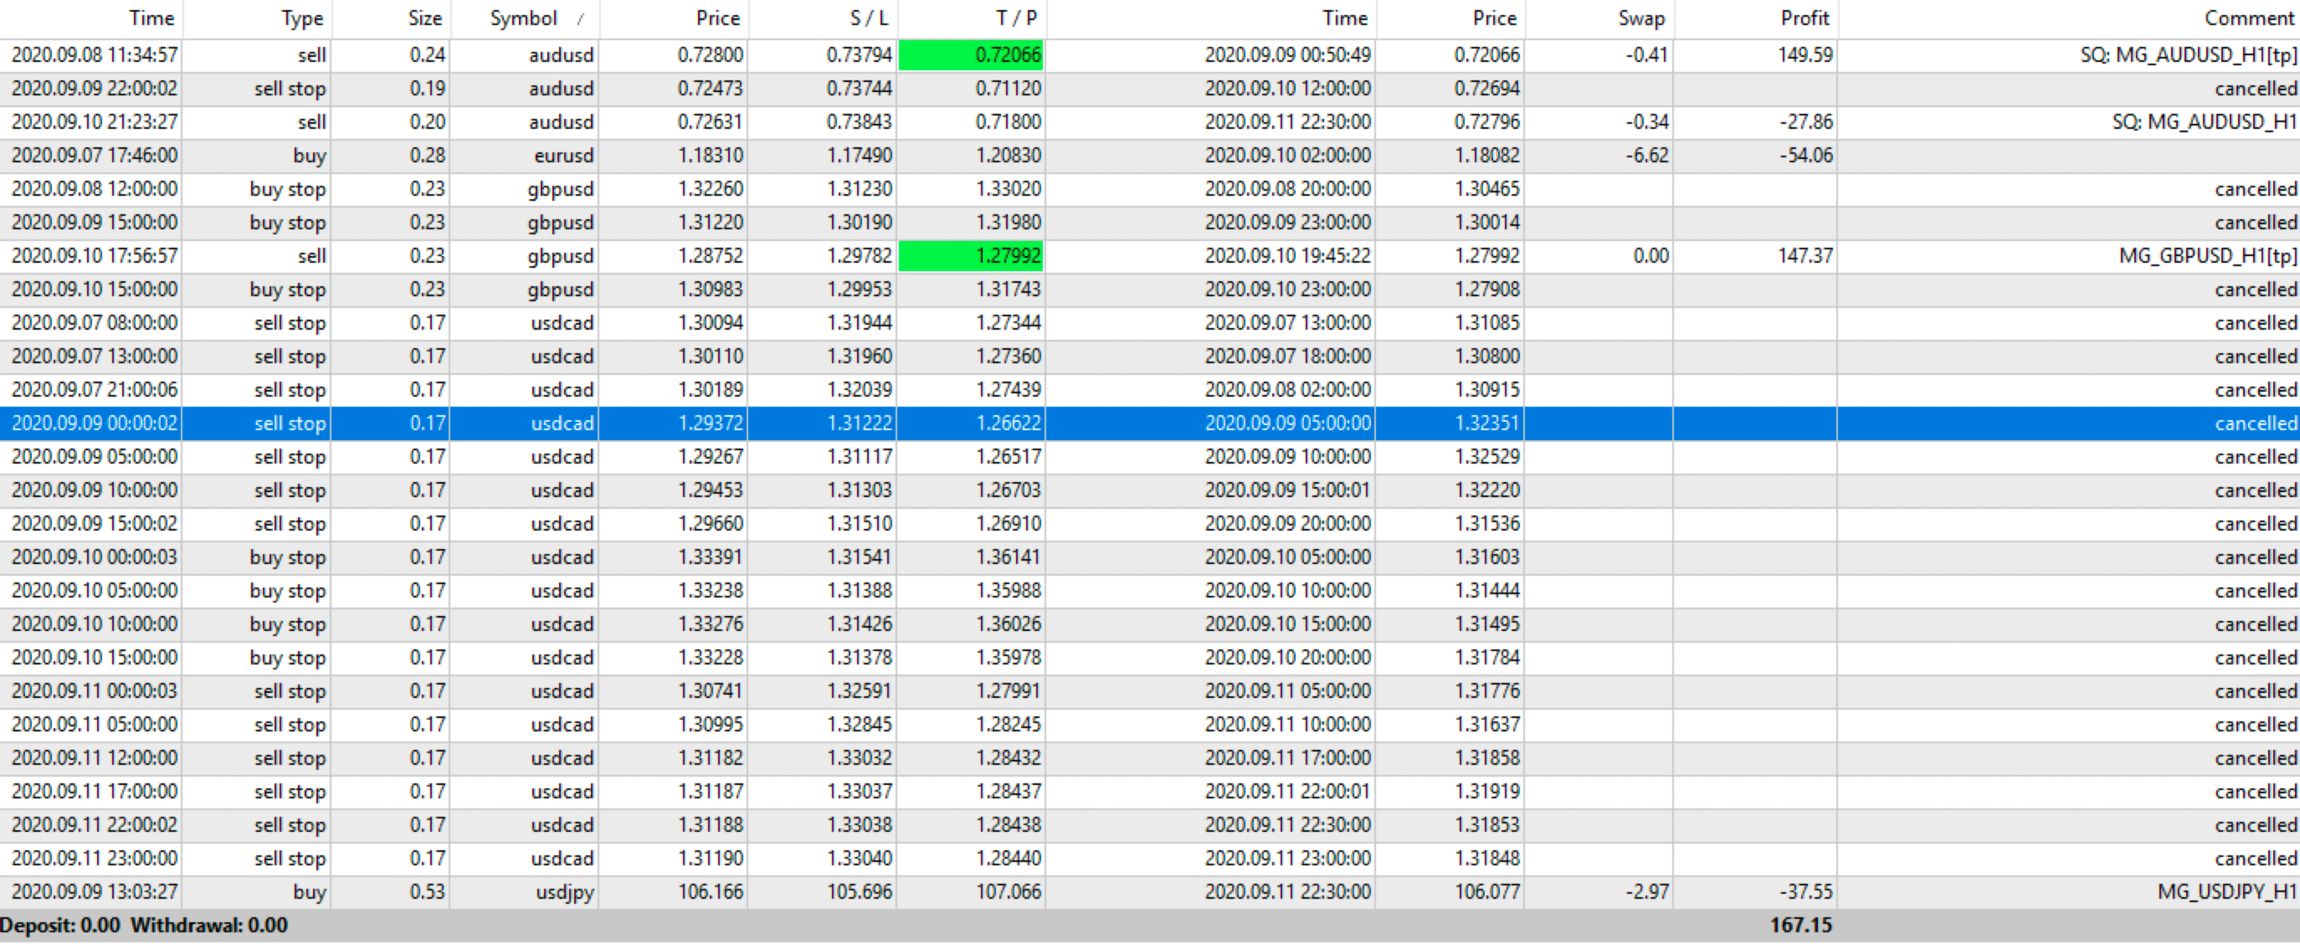
Task: Click the sort arrow in Symbol header
Action: [580, 19]
